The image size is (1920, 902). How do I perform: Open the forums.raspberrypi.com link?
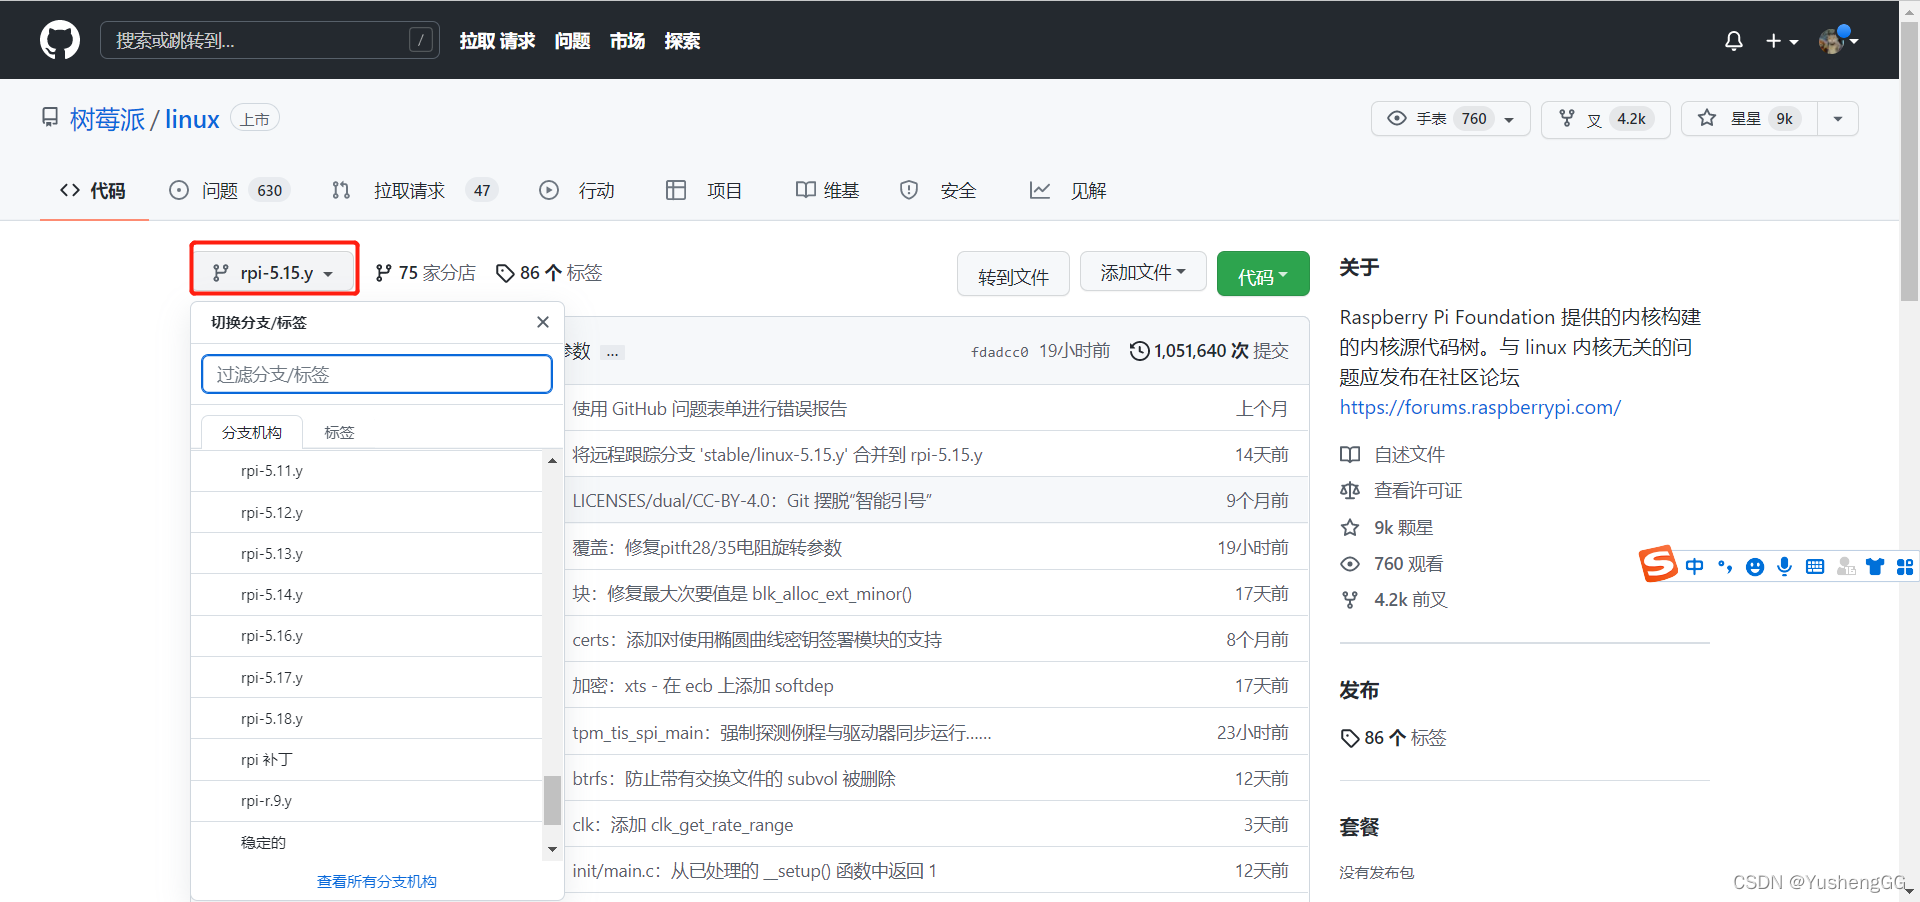[x=1480, y=407]
